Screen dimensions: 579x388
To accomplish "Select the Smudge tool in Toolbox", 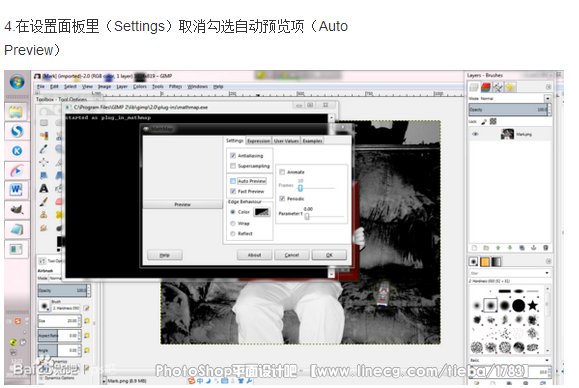I will click(44, 228).
